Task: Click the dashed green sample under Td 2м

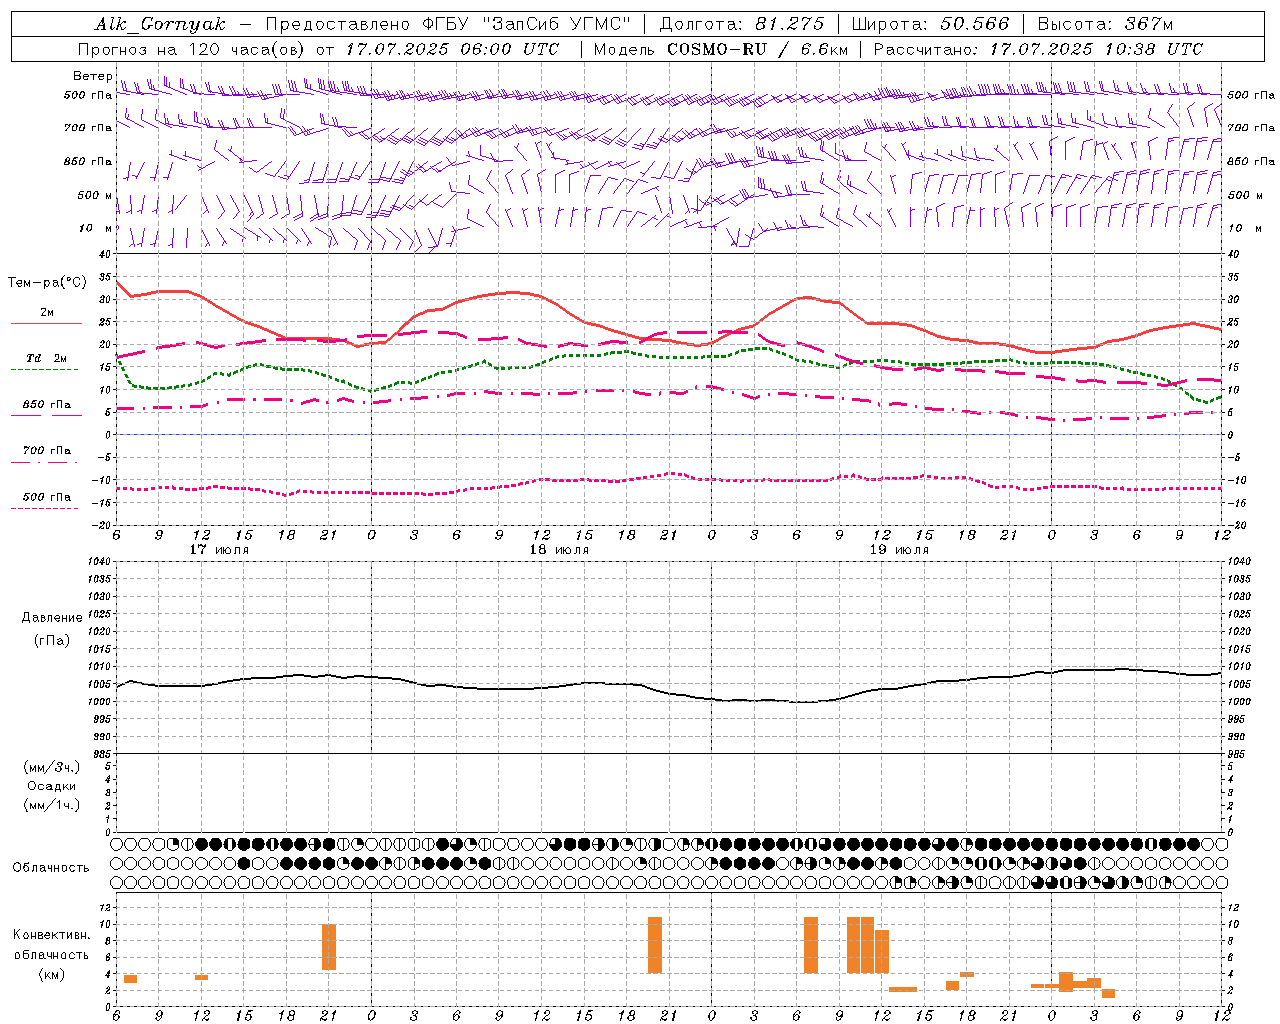Action: tap(44, 370)
